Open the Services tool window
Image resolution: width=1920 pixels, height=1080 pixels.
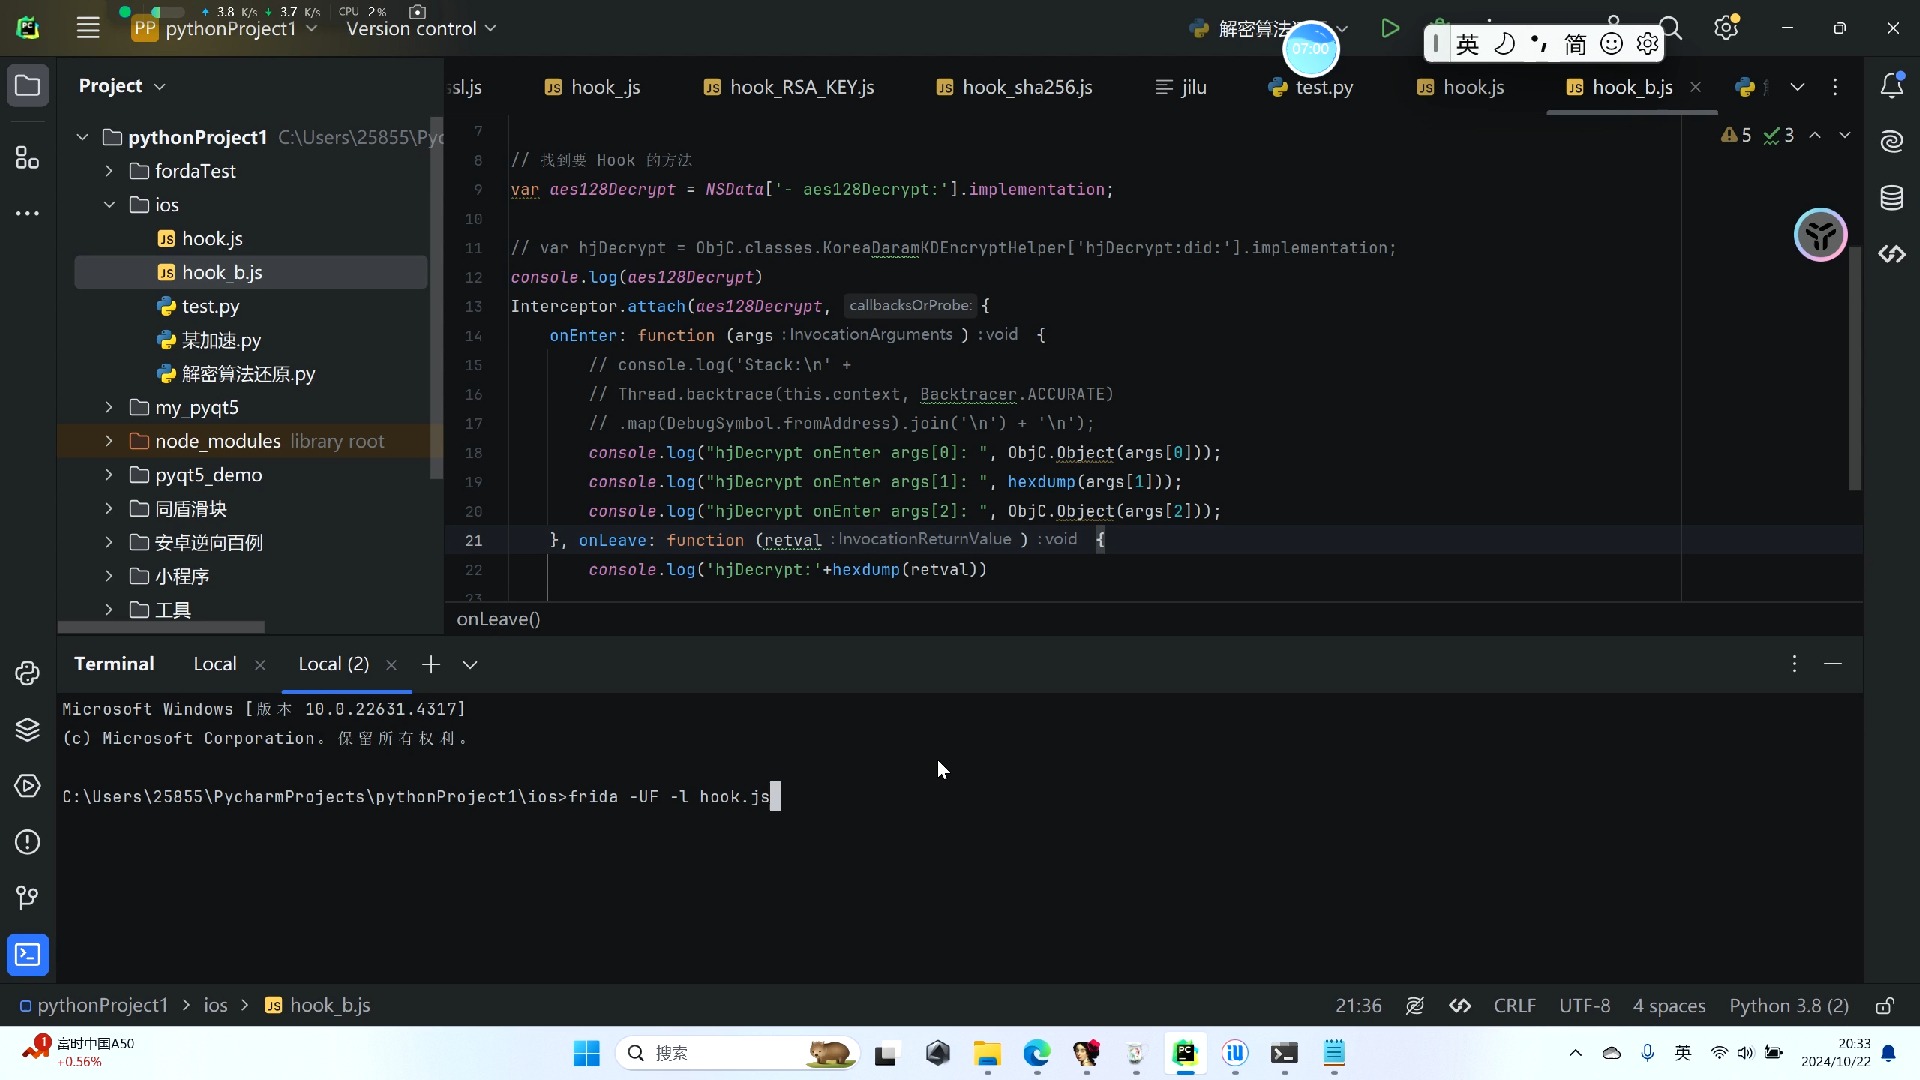click(27, 786)
